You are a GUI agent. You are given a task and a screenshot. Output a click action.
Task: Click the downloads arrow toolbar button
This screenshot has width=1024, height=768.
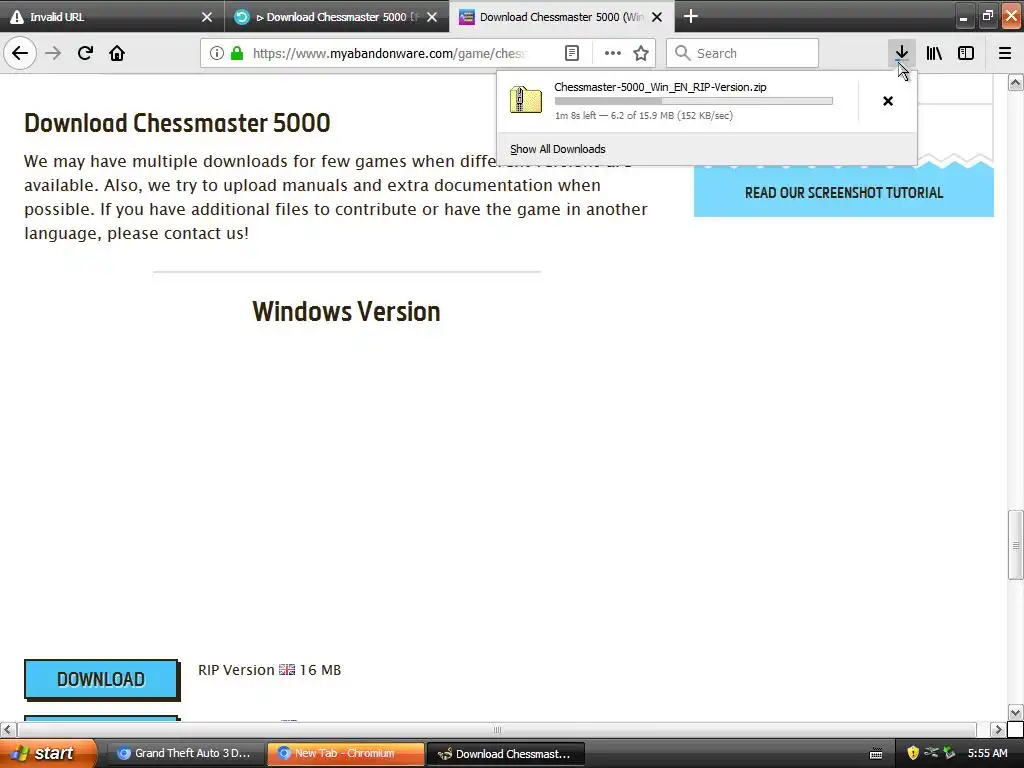[901, 53]
